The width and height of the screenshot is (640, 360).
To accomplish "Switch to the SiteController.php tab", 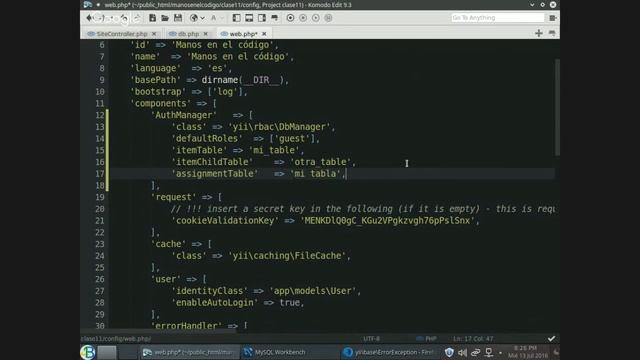I will pyautogui.click(x=121, y=34).
